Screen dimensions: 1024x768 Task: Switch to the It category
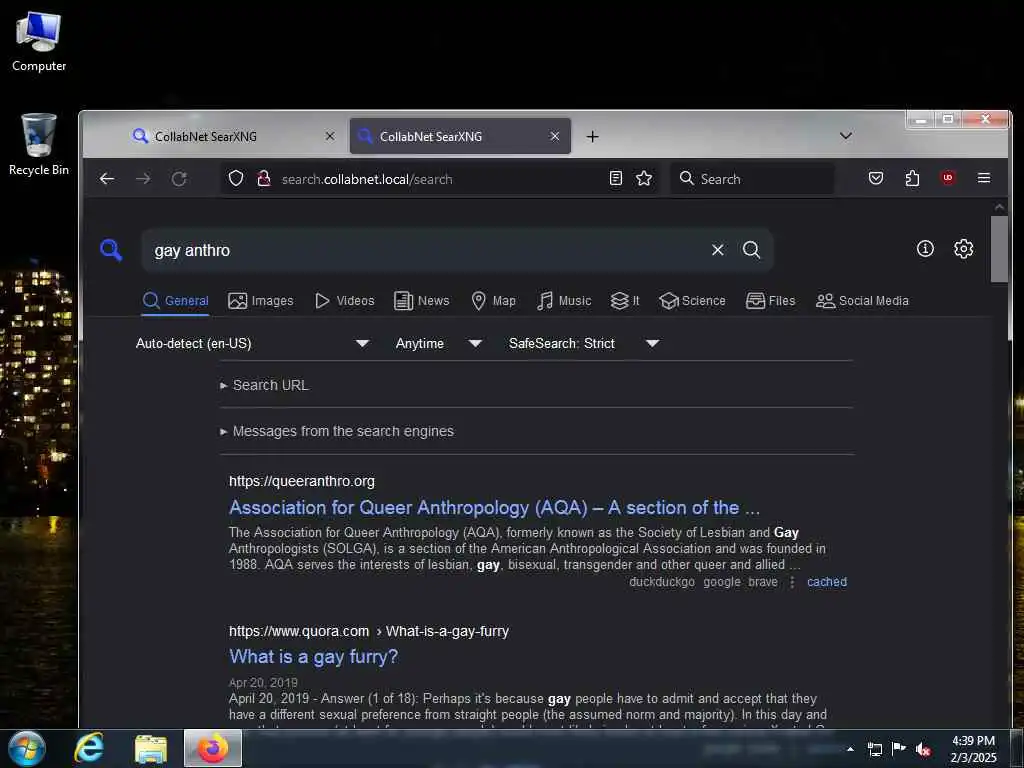click(625, 300)
